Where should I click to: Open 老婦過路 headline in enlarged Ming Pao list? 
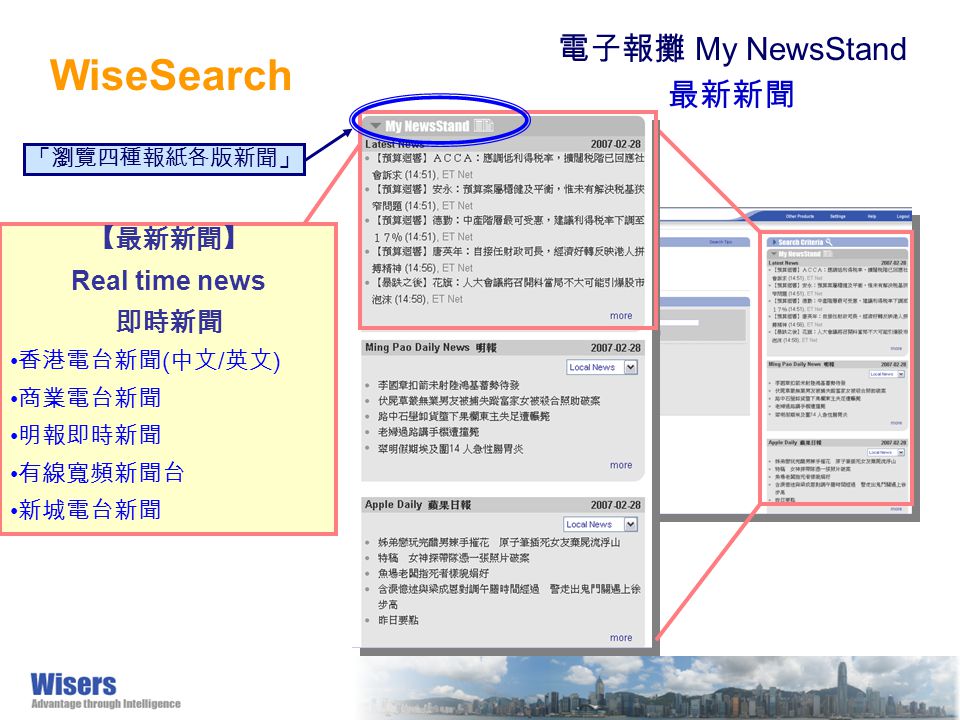[x=428, y=432]
